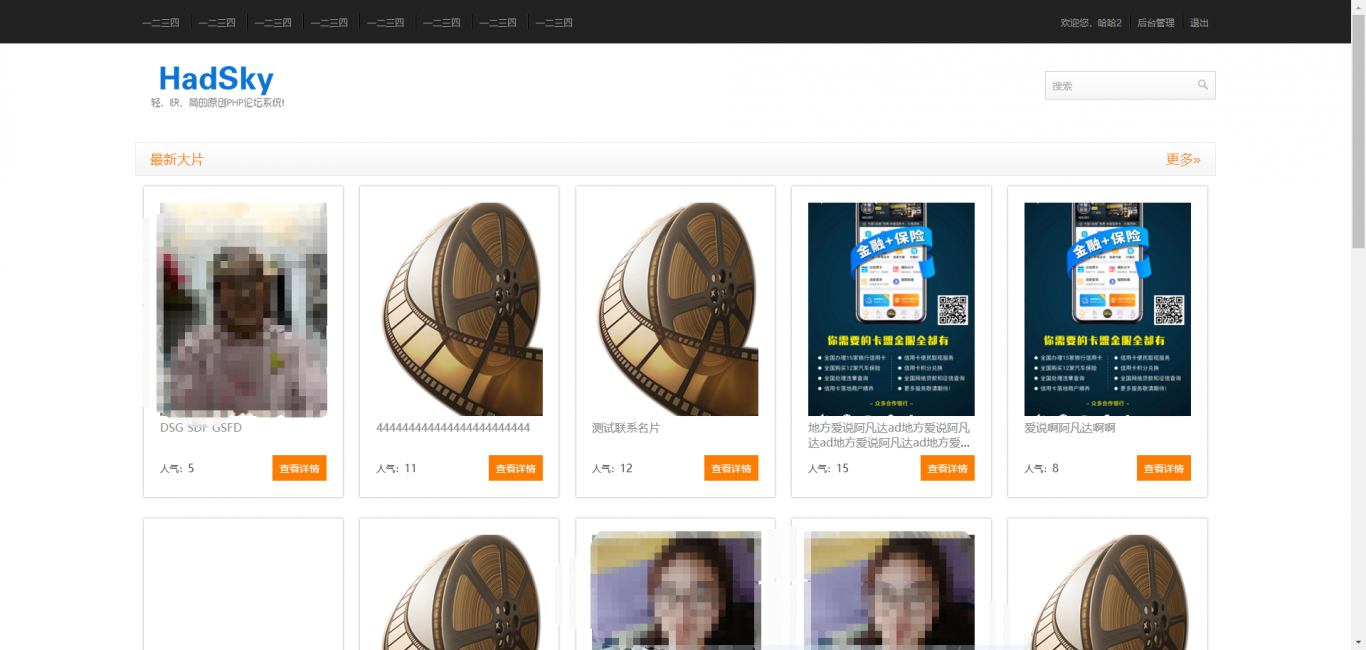Open the 更多» link
The width and height of the screenshot is (1366, 650).
coord(1183,159)
